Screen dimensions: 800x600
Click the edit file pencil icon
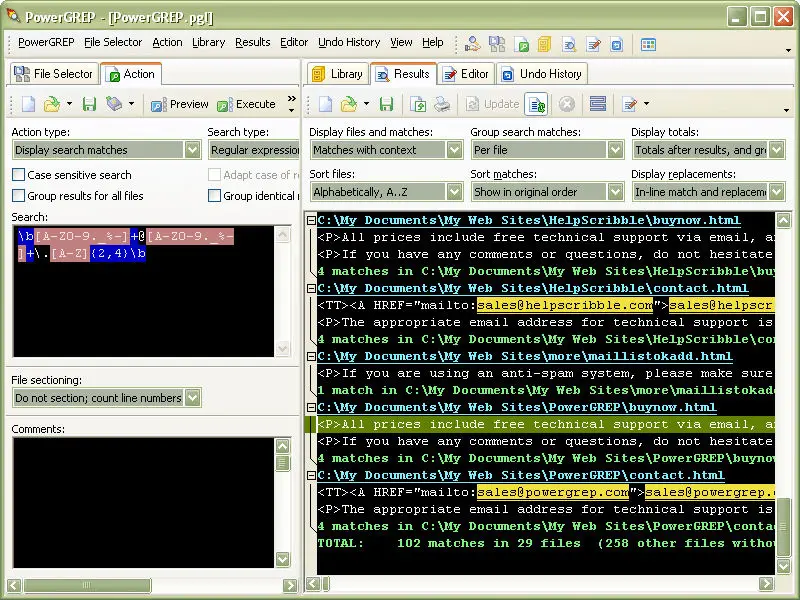coord(630,104)
